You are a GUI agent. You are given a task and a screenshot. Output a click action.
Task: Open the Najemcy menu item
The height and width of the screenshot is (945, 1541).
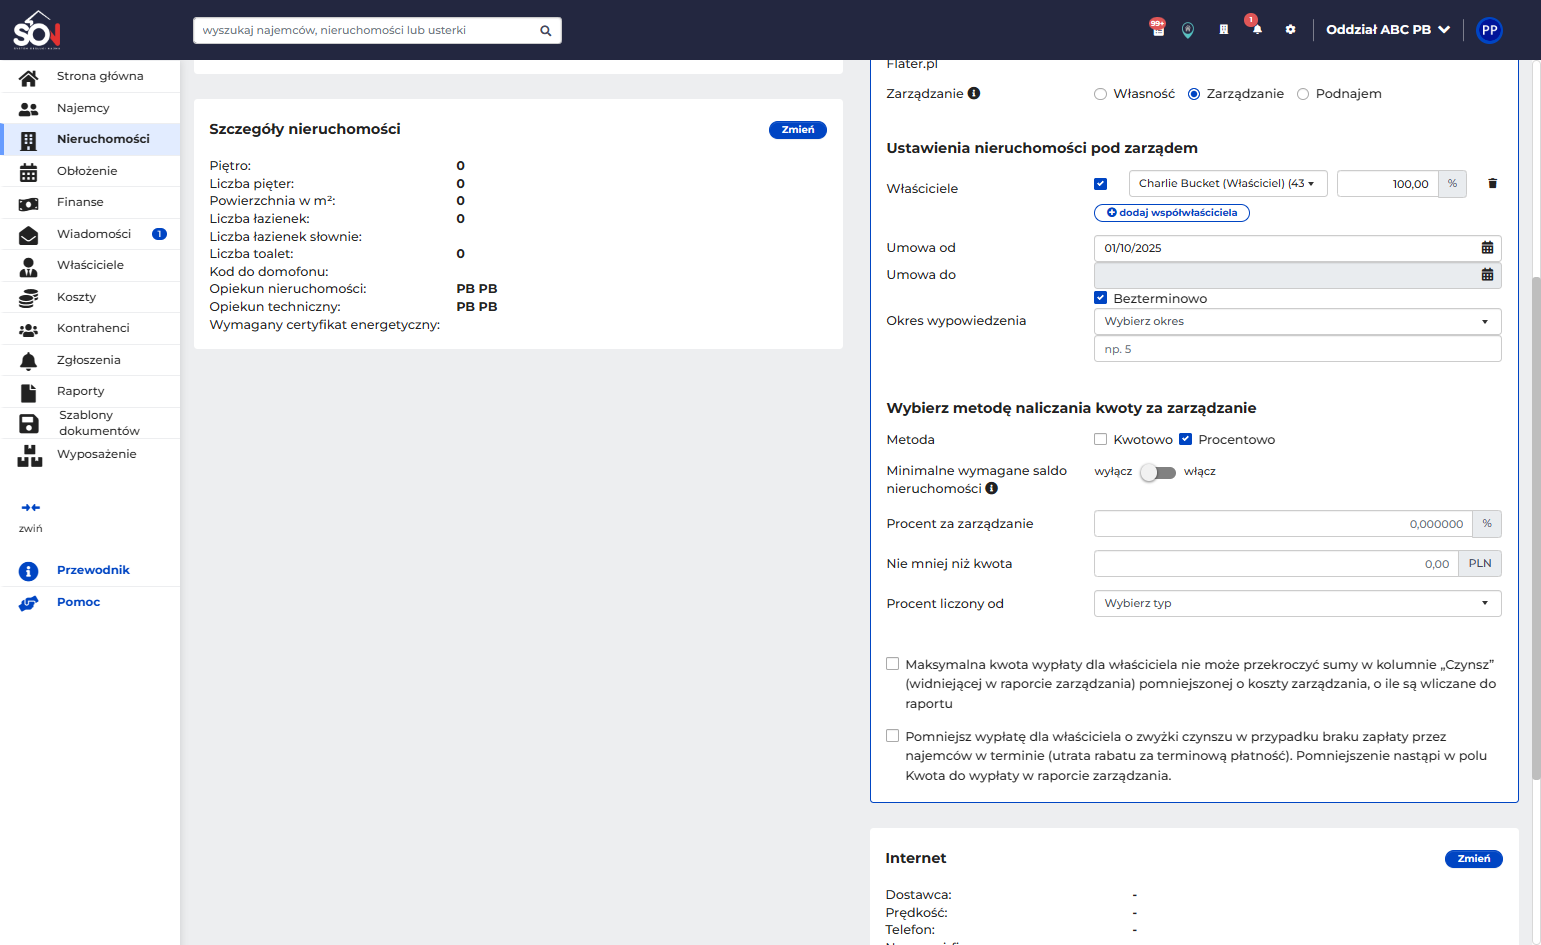(90, 108)
